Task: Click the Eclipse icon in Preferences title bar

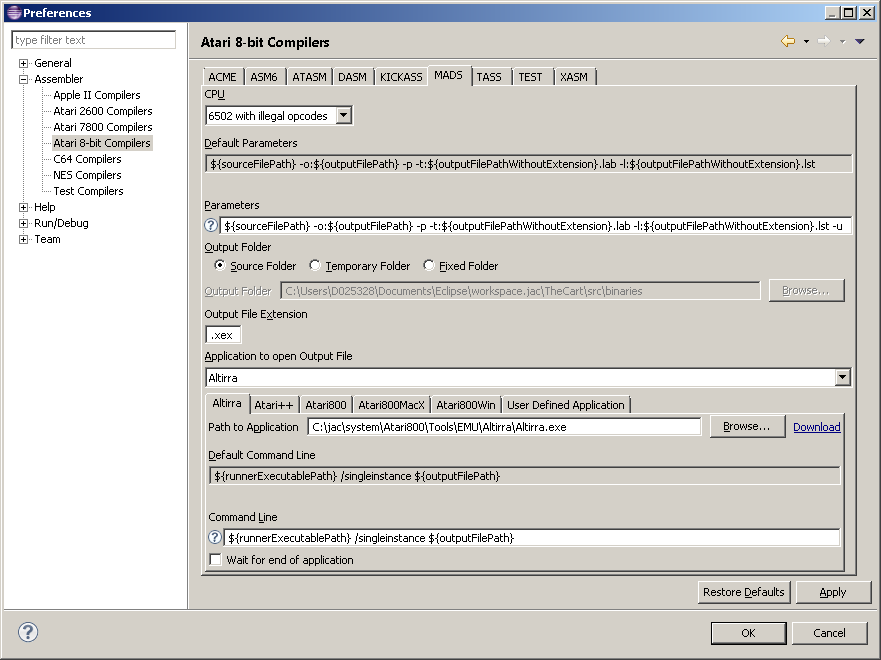Action: (x=14, y=12)
